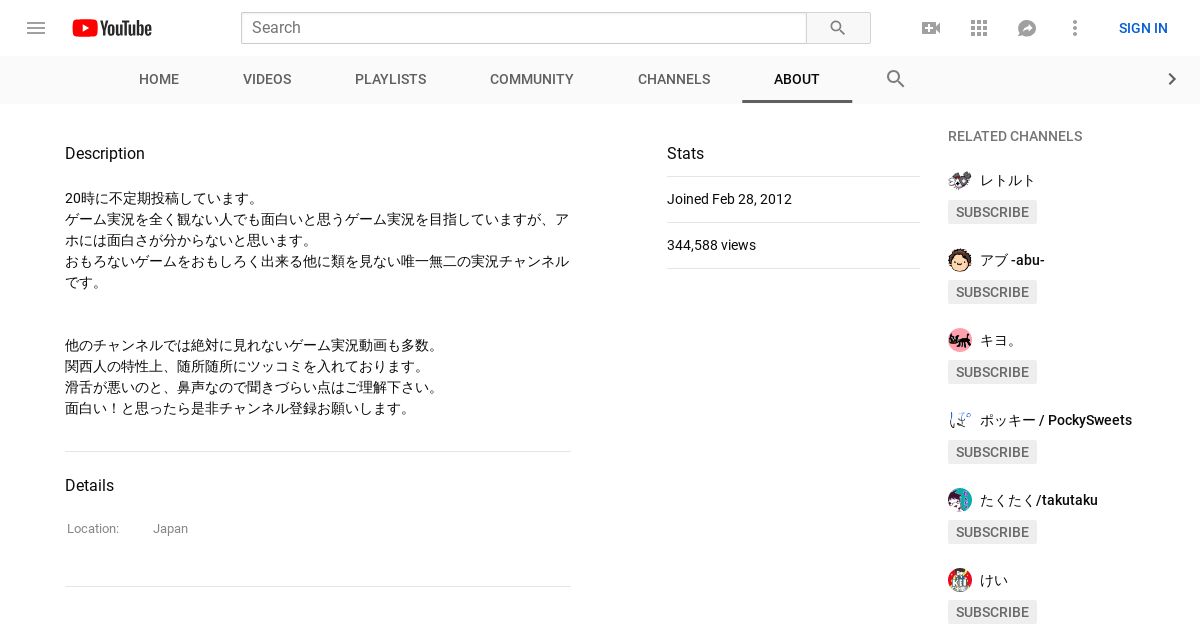Open ポッキー / PockySweets name link
The height and width of the screenshot is (630, 1200).
(1056, 420)
